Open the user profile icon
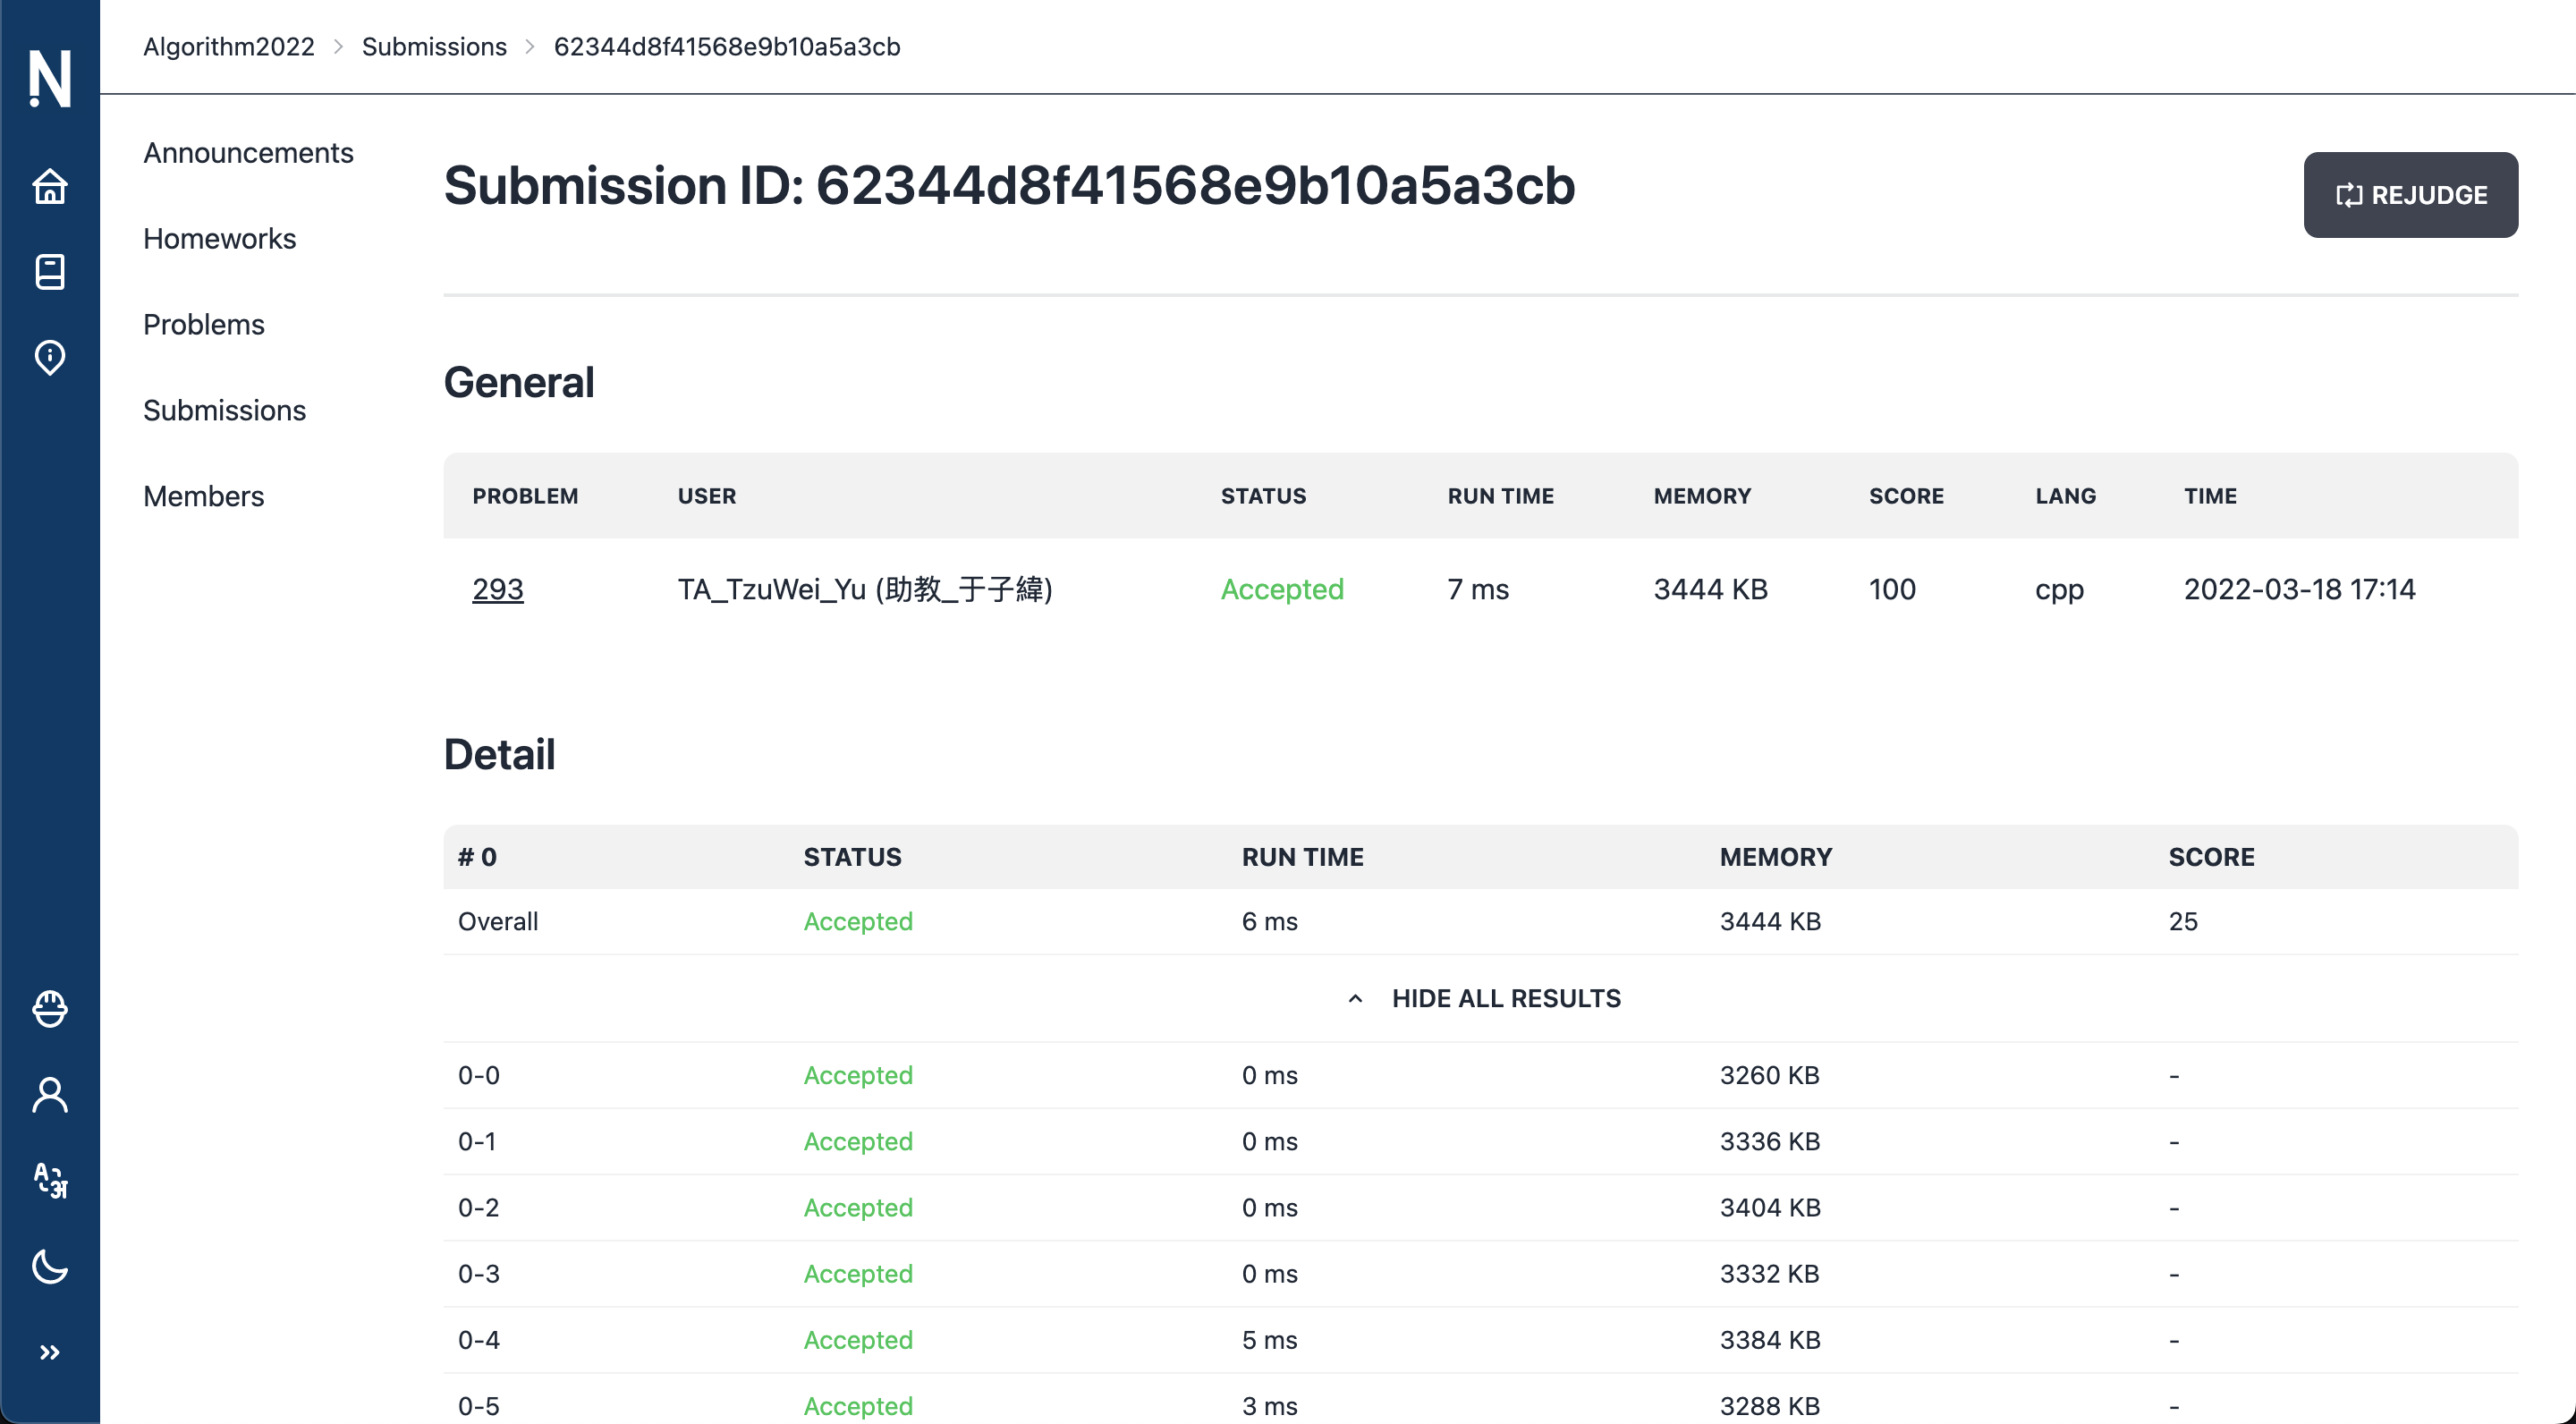 (x=49, y=1095)
